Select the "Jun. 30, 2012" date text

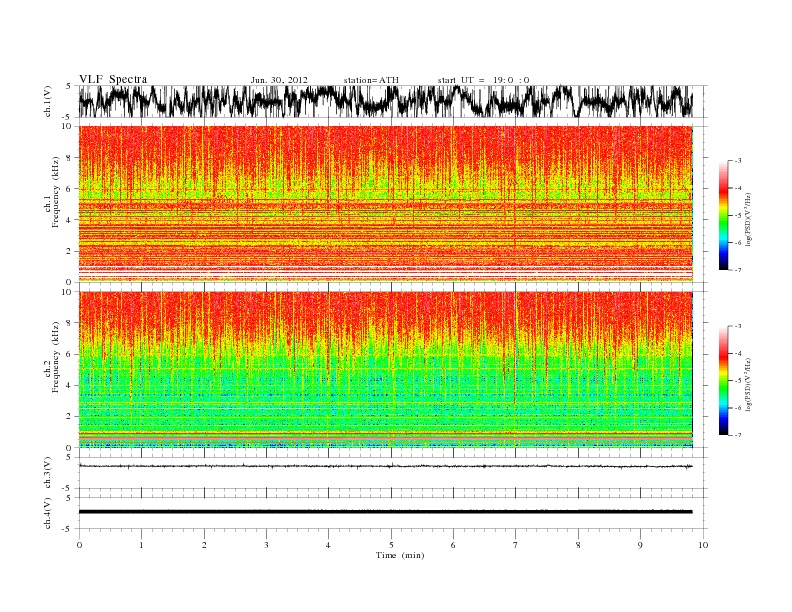coord(279,80)
